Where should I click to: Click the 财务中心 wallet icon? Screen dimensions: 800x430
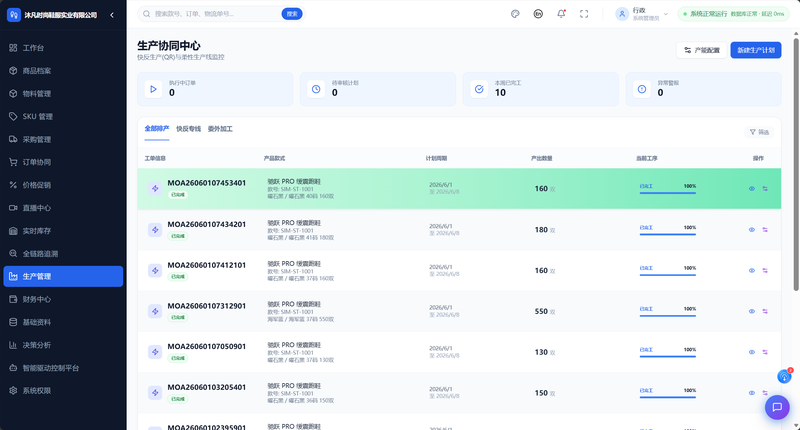[x=13, y=299]
